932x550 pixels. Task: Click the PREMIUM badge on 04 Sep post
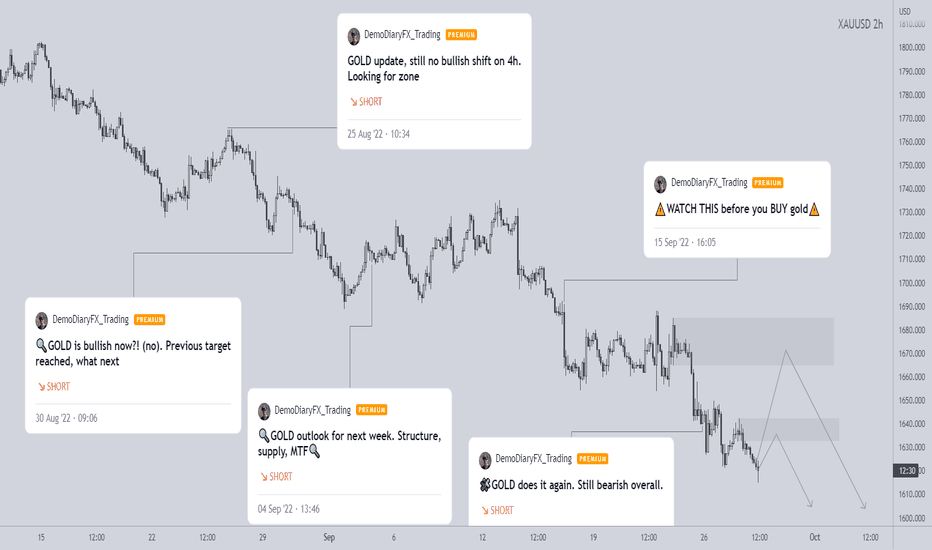click(x=371, y=410)
